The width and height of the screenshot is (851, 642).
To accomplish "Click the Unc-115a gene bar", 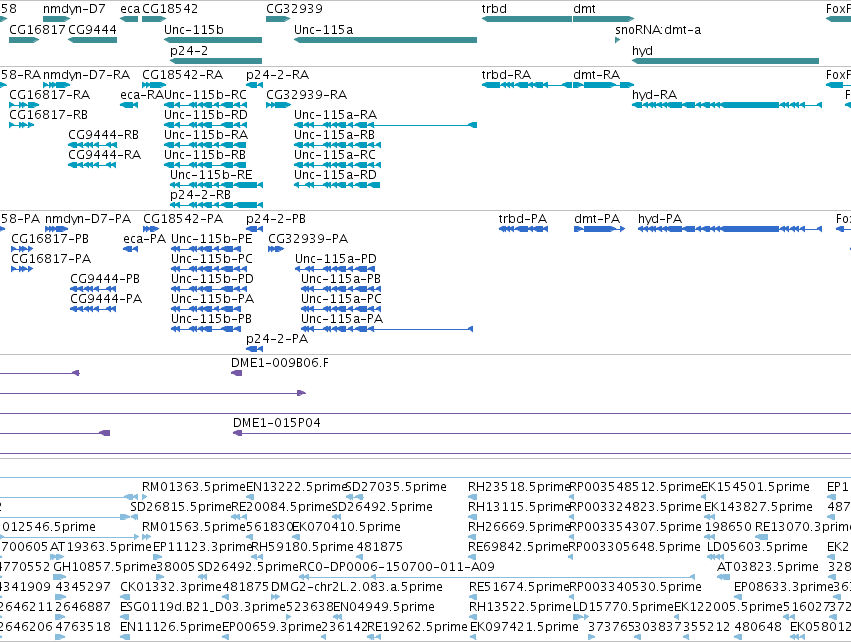I will point(385,40).
